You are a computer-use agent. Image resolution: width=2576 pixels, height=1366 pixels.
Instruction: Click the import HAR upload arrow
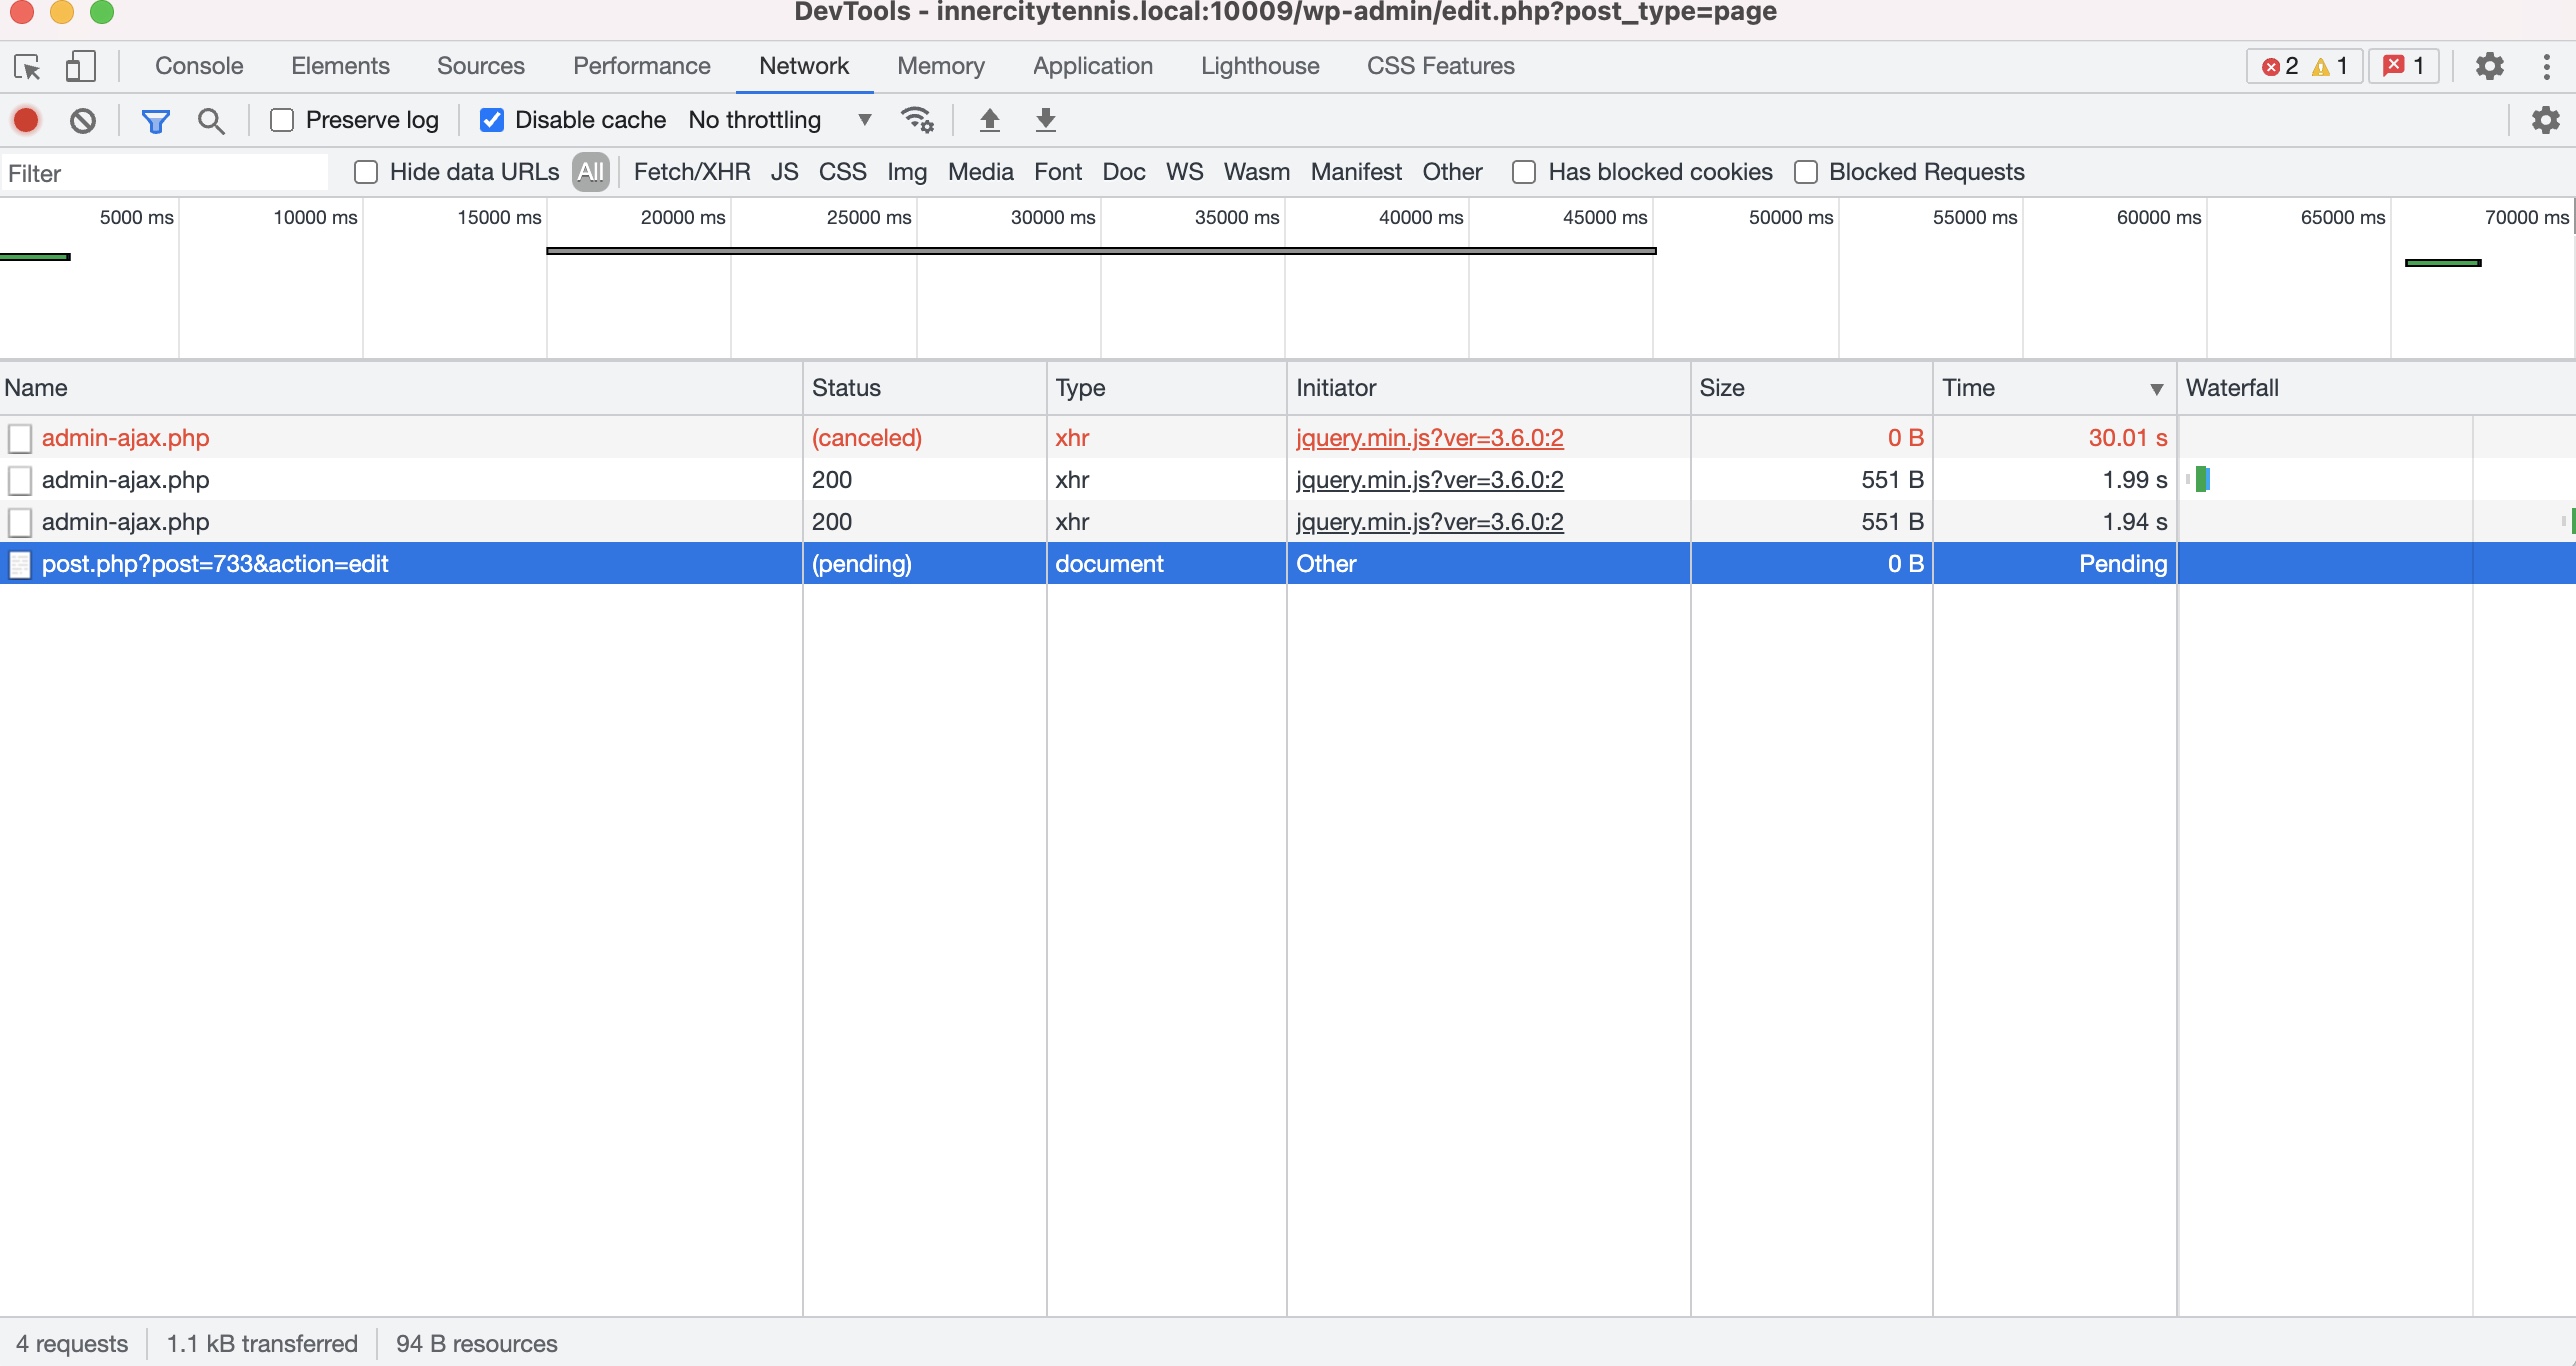click(989, 120)
